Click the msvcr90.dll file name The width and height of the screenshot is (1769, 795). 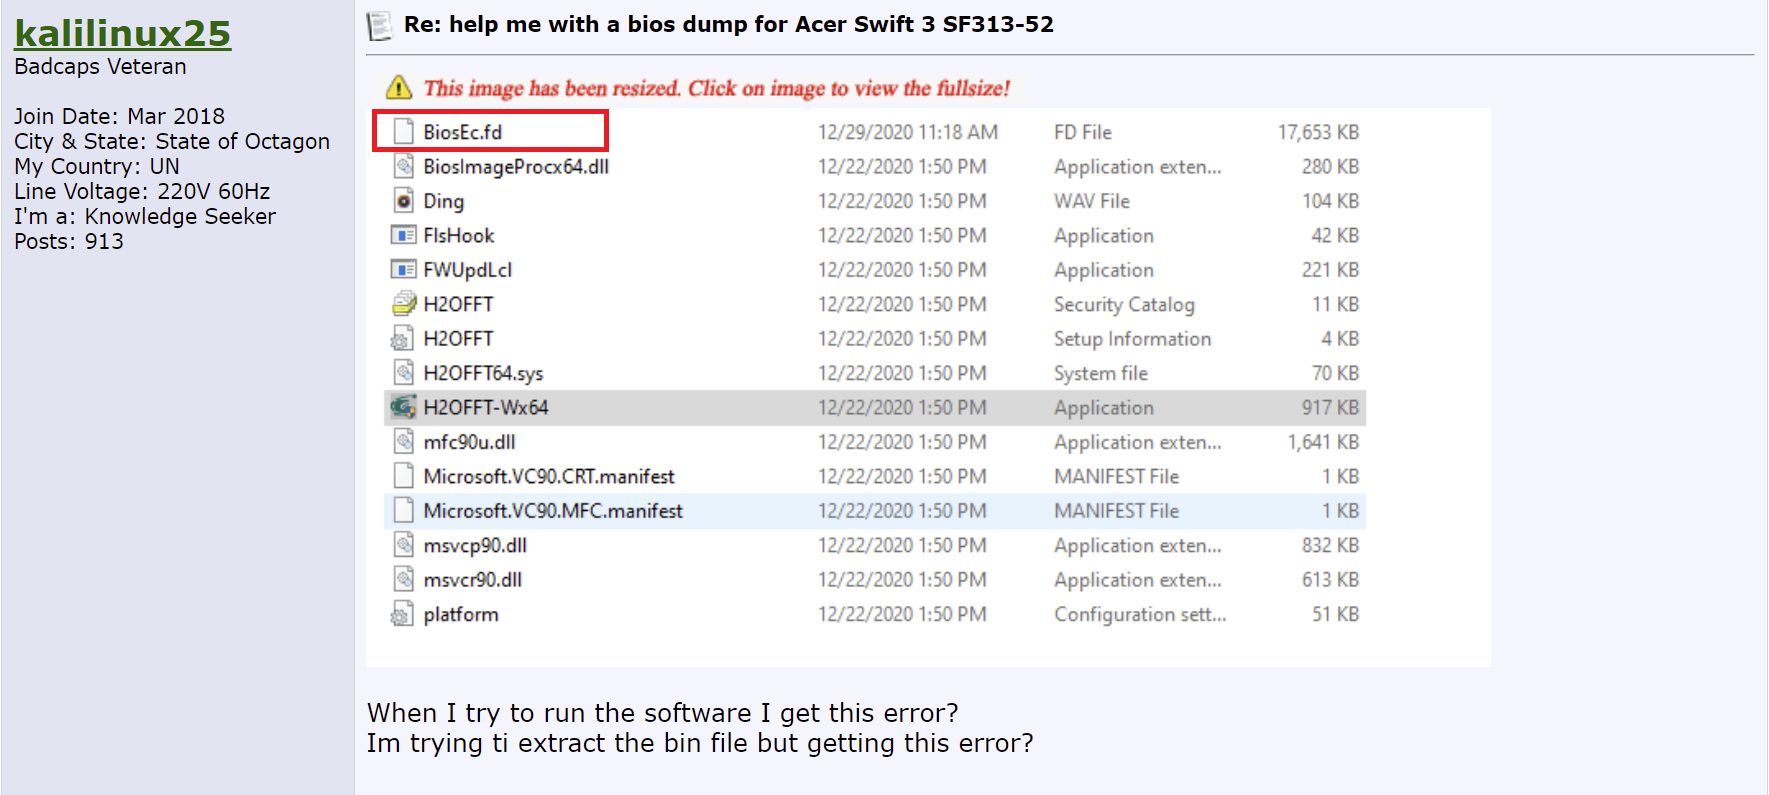pyautogui.click(x=472, y=580)
